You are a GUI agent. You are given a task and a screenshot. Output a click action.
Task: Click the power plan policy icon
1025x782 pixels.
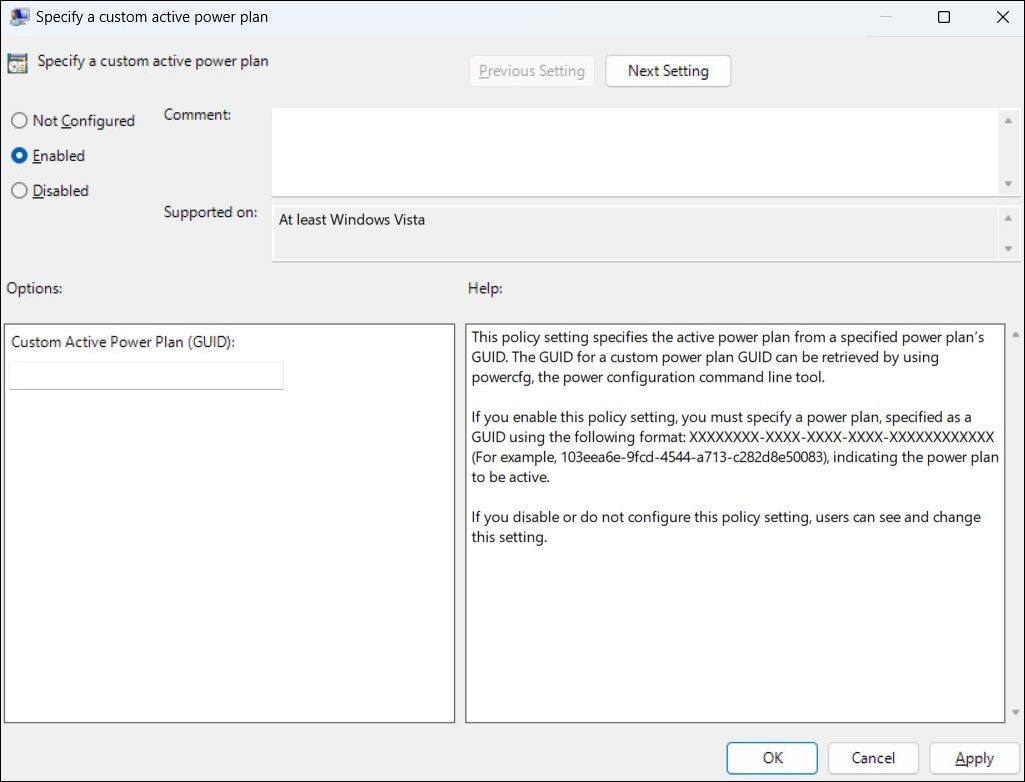point(16,61)
